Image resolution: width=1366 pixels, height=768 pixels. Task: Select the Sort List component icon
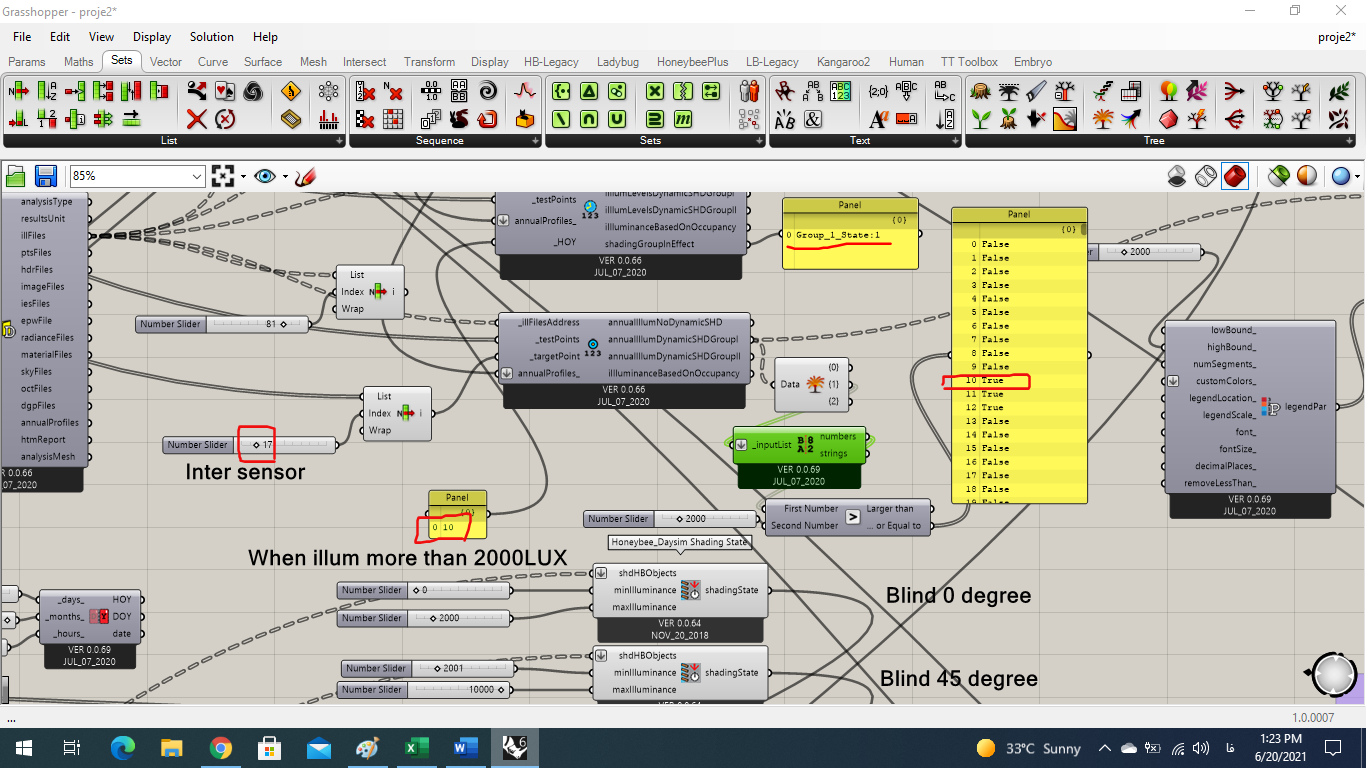47,91
